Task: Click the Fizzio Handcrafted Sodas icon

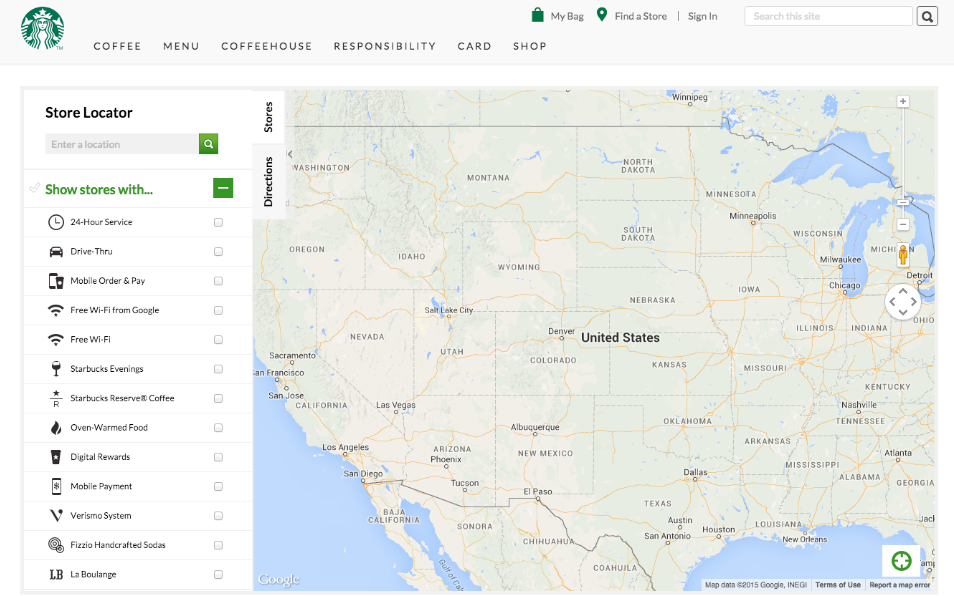Action: pos(56,545)
